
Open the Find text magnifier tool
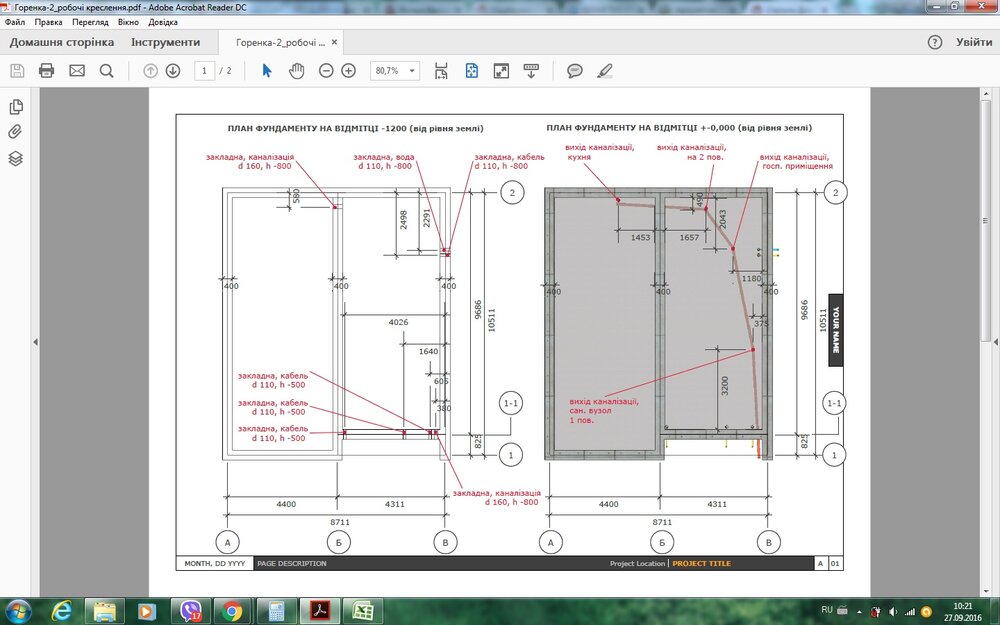coord(106,71)
